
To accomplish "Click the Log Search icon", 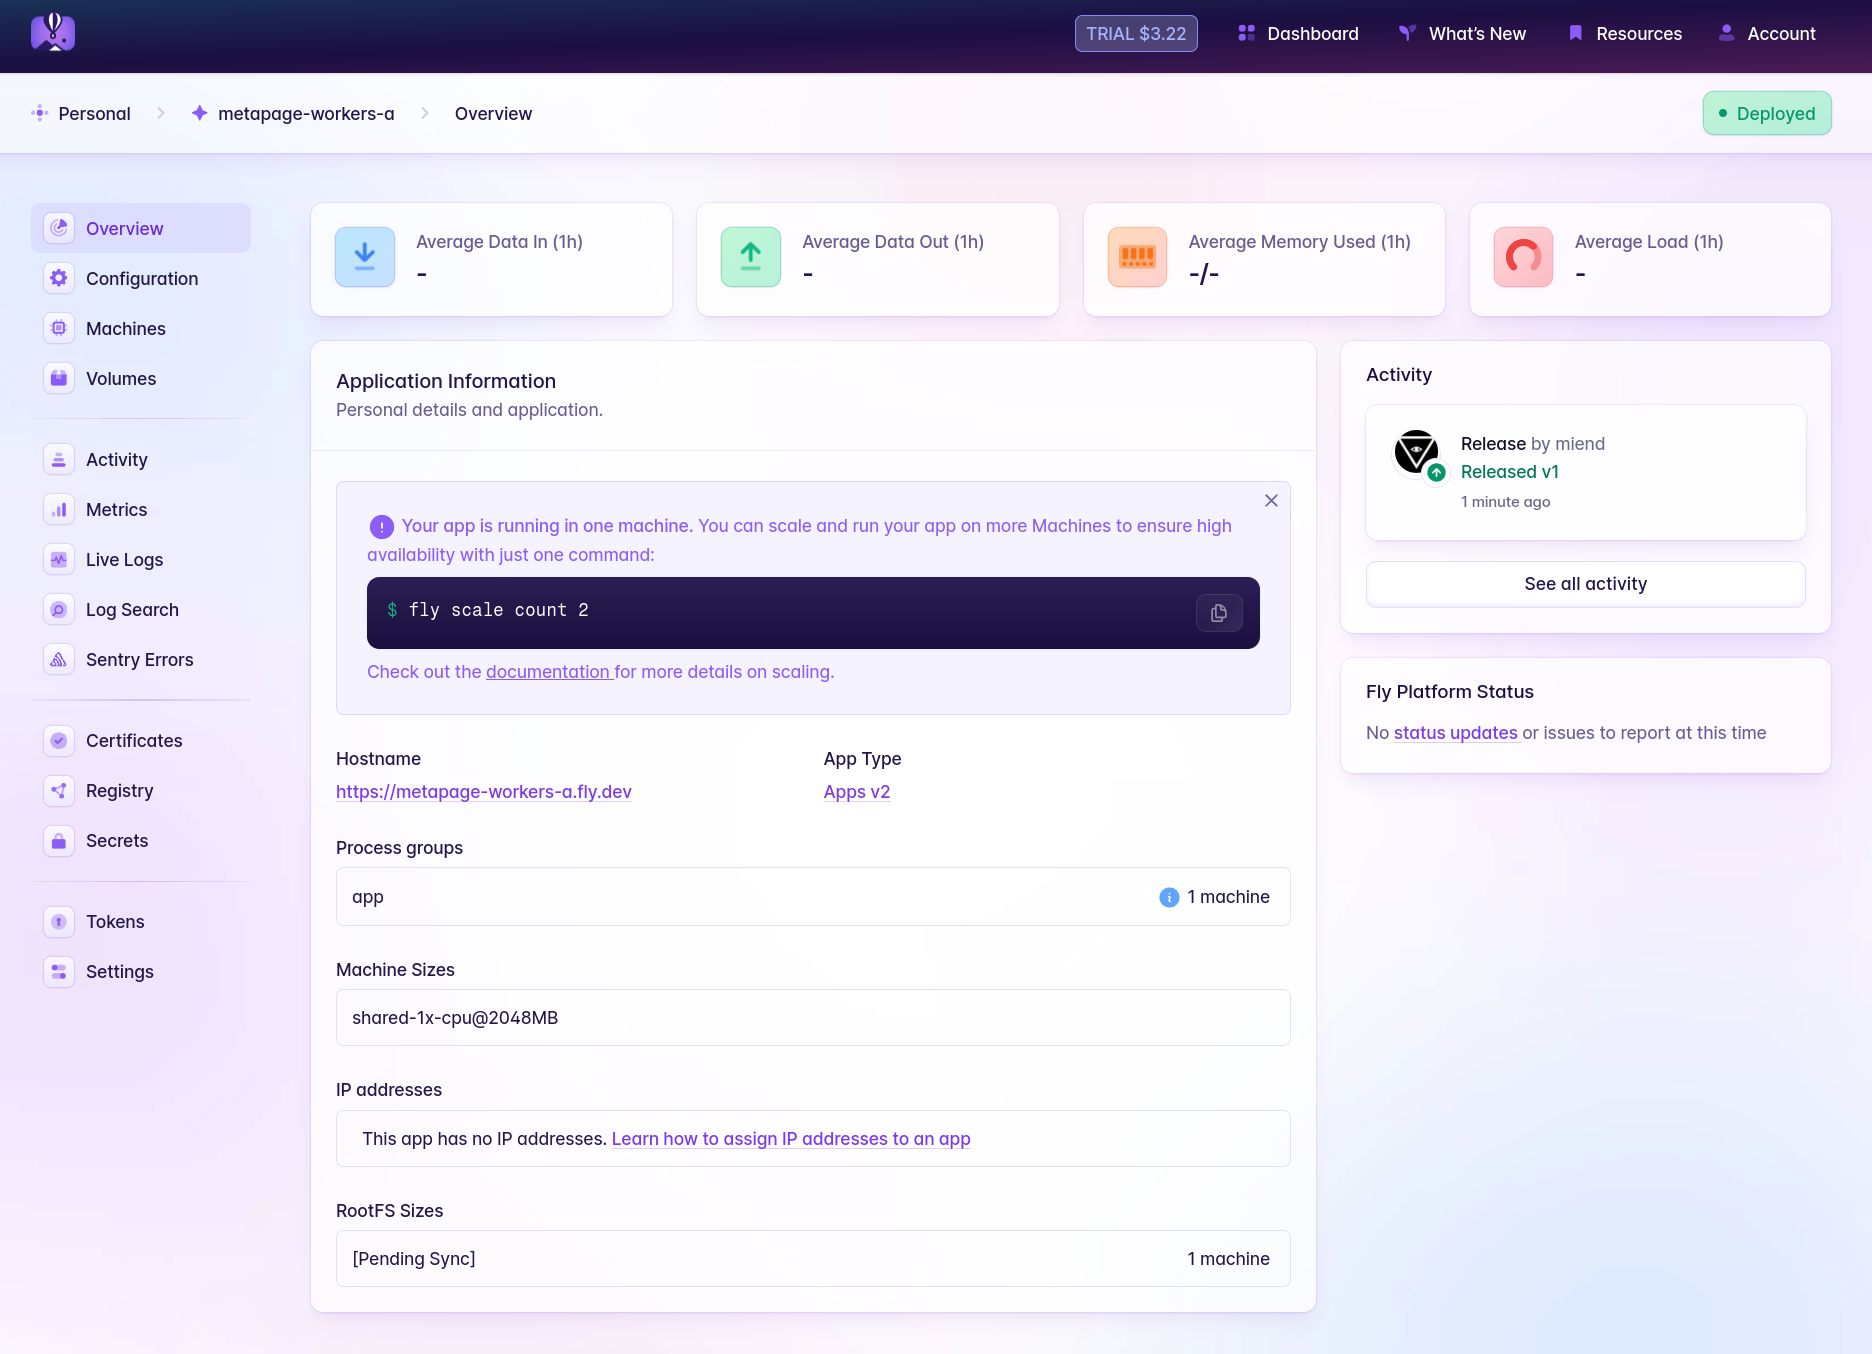I will pyautogui.click(x=59, y=609).
